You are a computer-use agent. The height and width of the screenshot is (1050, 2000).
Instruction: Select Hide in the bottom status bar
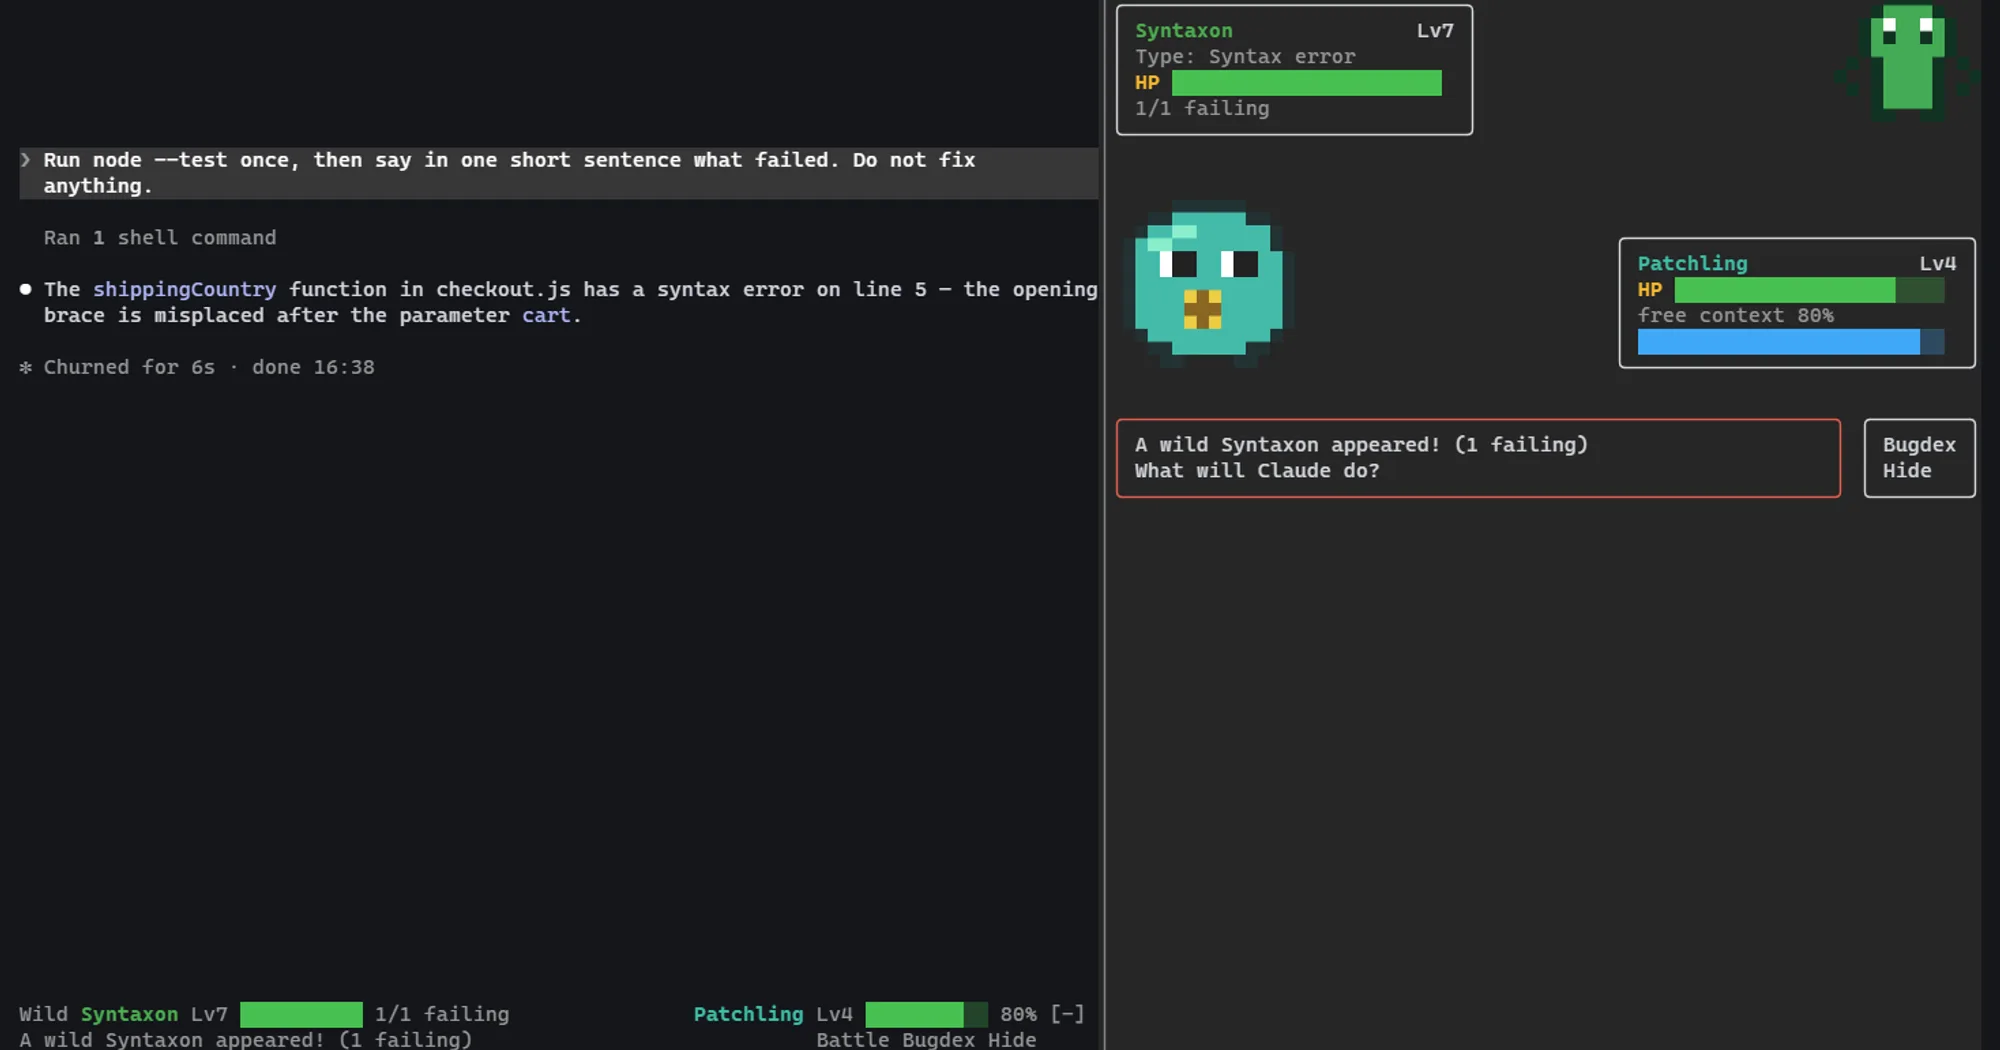tap(1012, 1040)
